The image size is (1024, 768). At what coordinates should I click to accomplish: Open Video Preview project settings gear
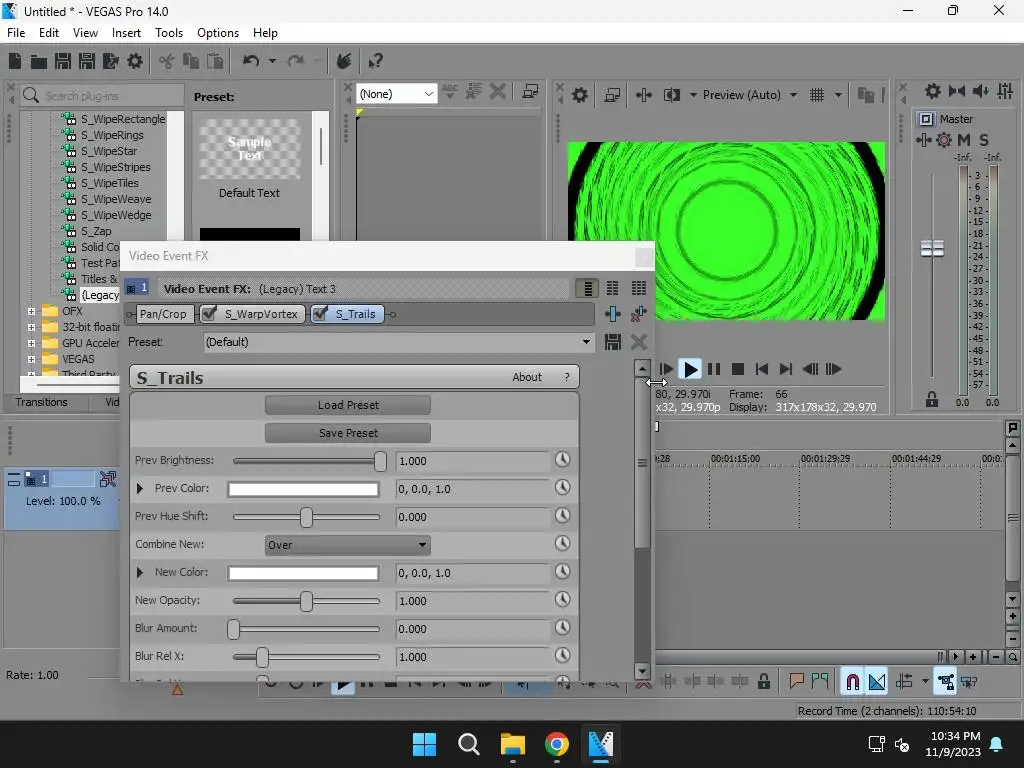point(580,95)
